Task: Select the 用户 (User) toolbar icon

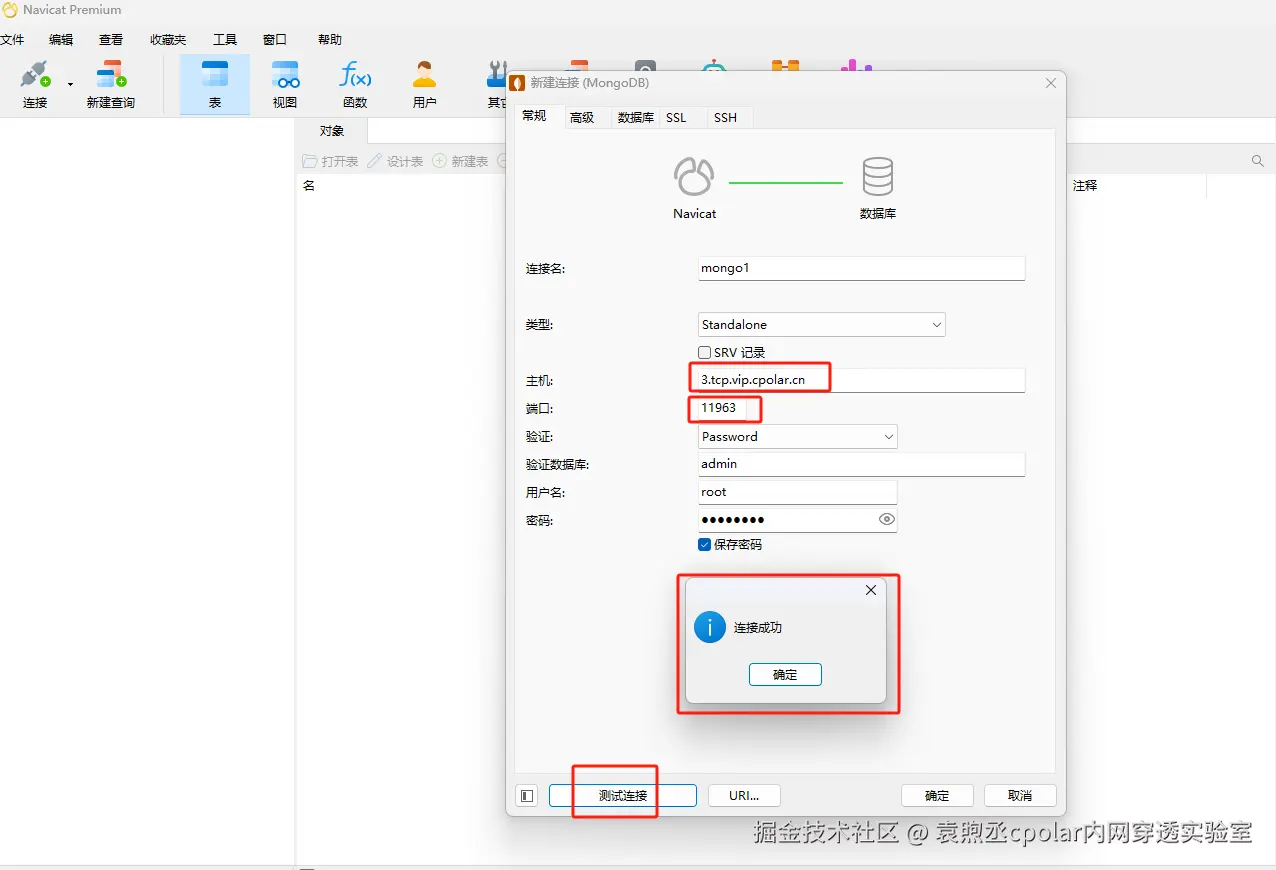Action: pyautogui.click(x=425, y=84)
